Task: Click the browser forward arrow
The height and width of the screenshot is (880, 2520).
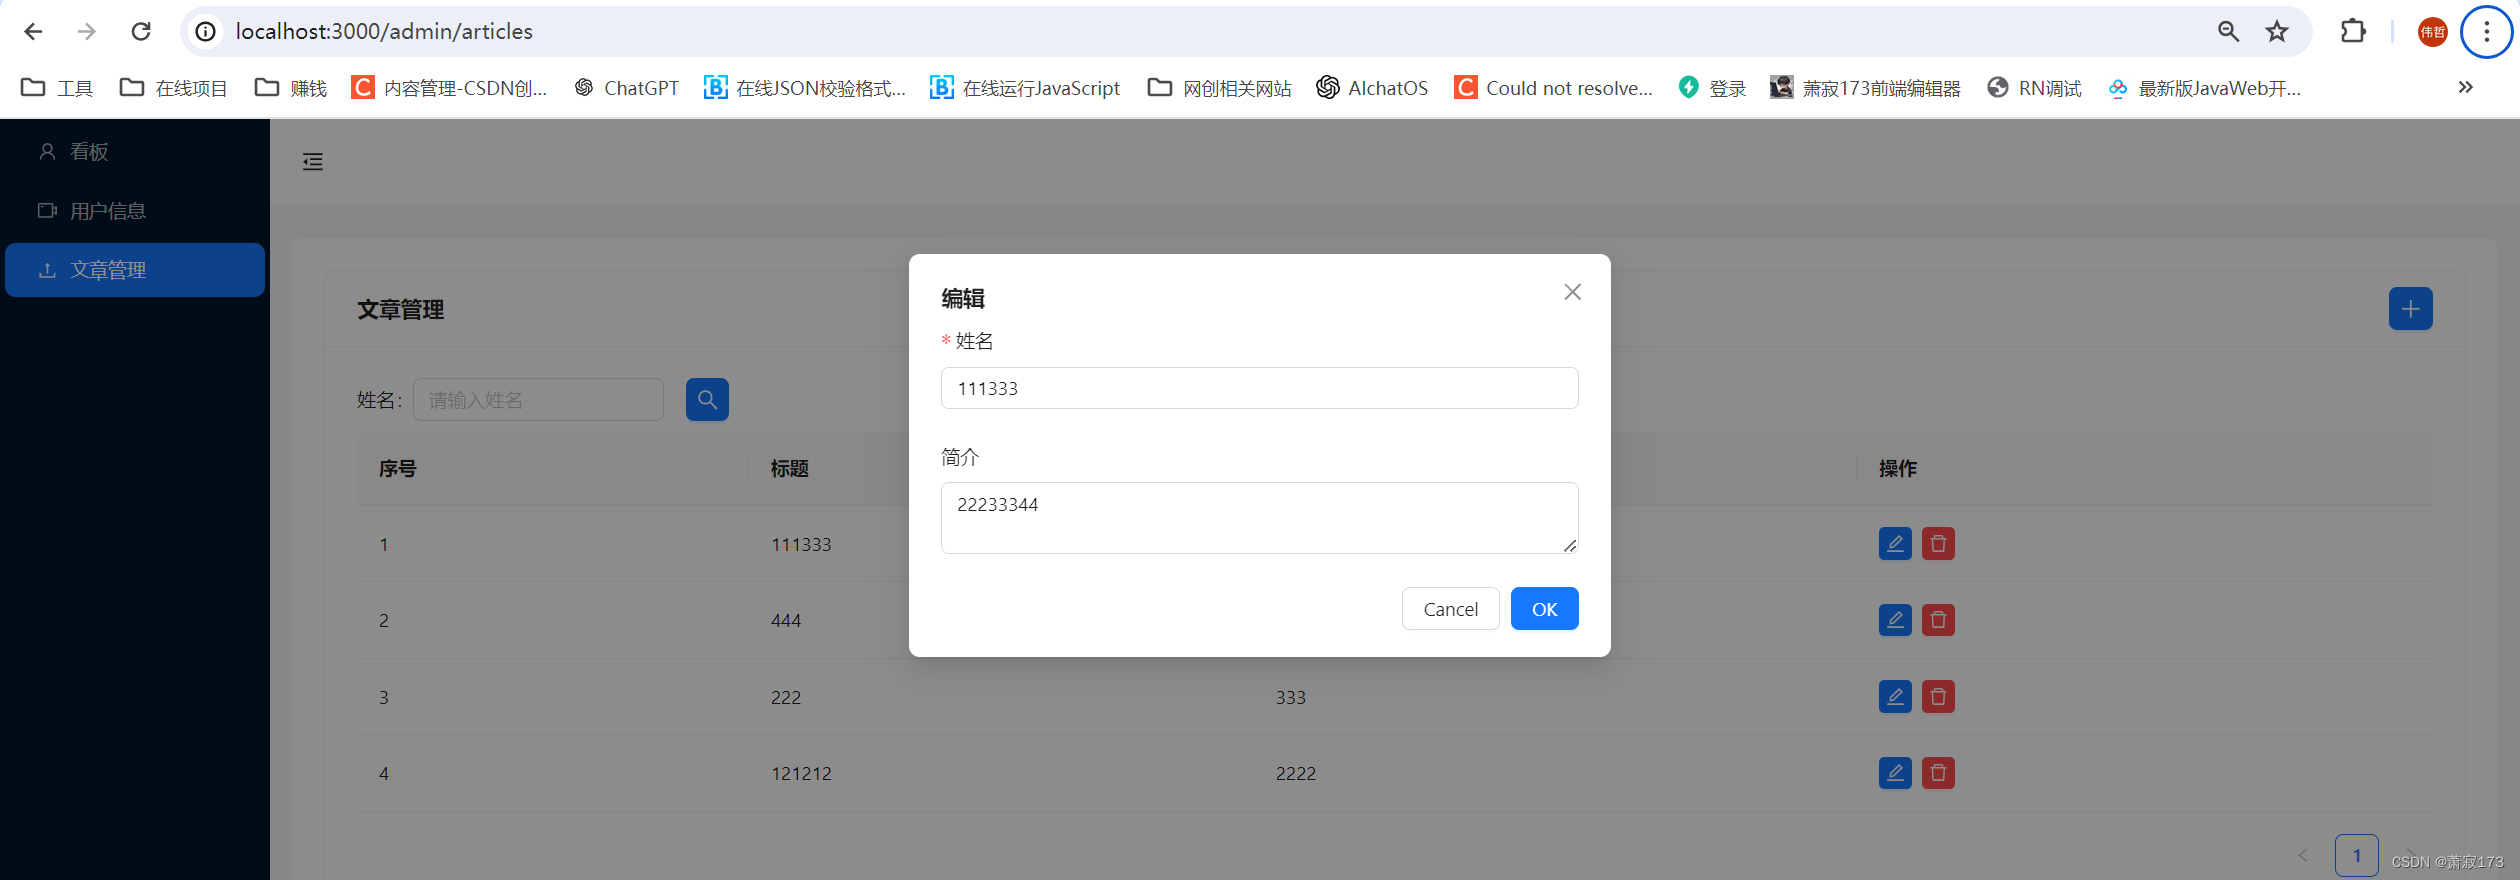Action: click(x=87, y=31)
